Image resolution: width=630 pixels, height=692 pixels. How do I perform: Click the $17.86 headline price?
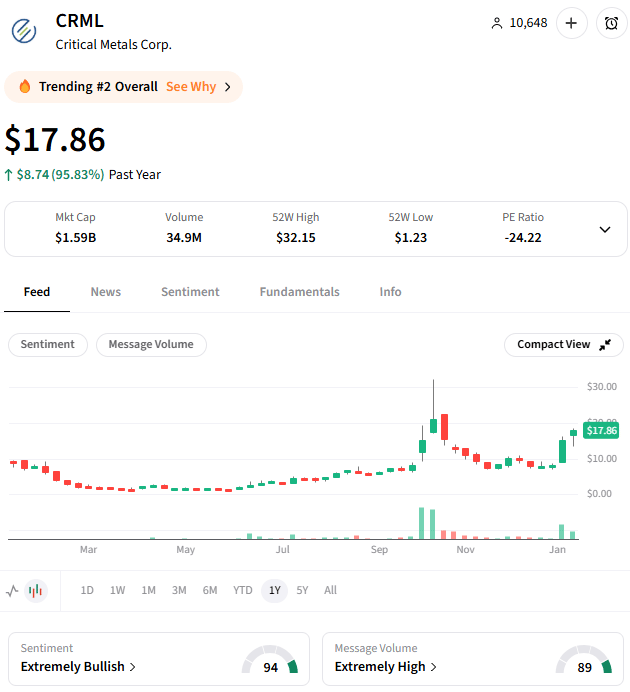point(55,139)
